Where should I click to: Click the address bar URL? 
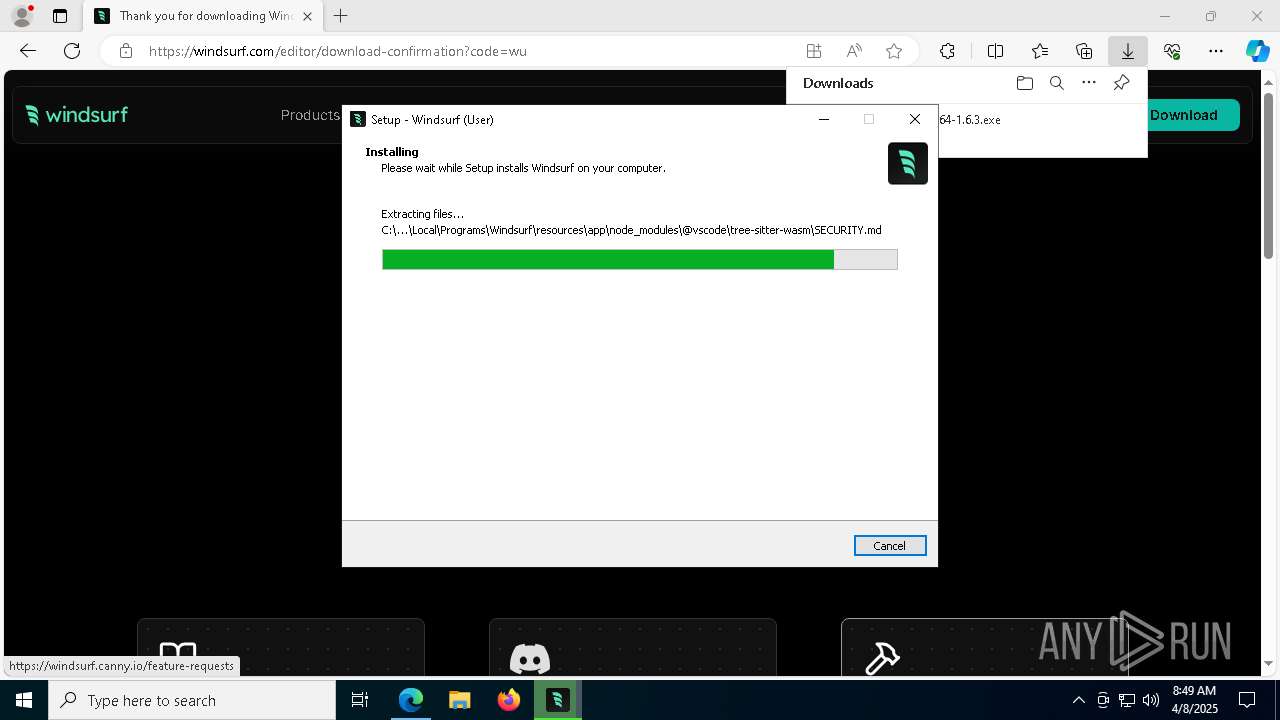(x=338, y=51)
